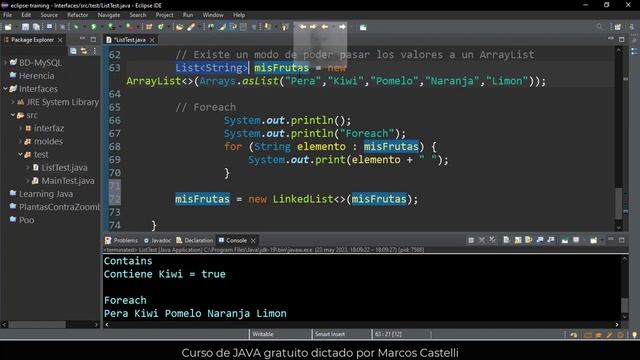This screenshot has width=640, height=360.
Task: Close the ListTest.java editor tab
Action: pos(152,40)
